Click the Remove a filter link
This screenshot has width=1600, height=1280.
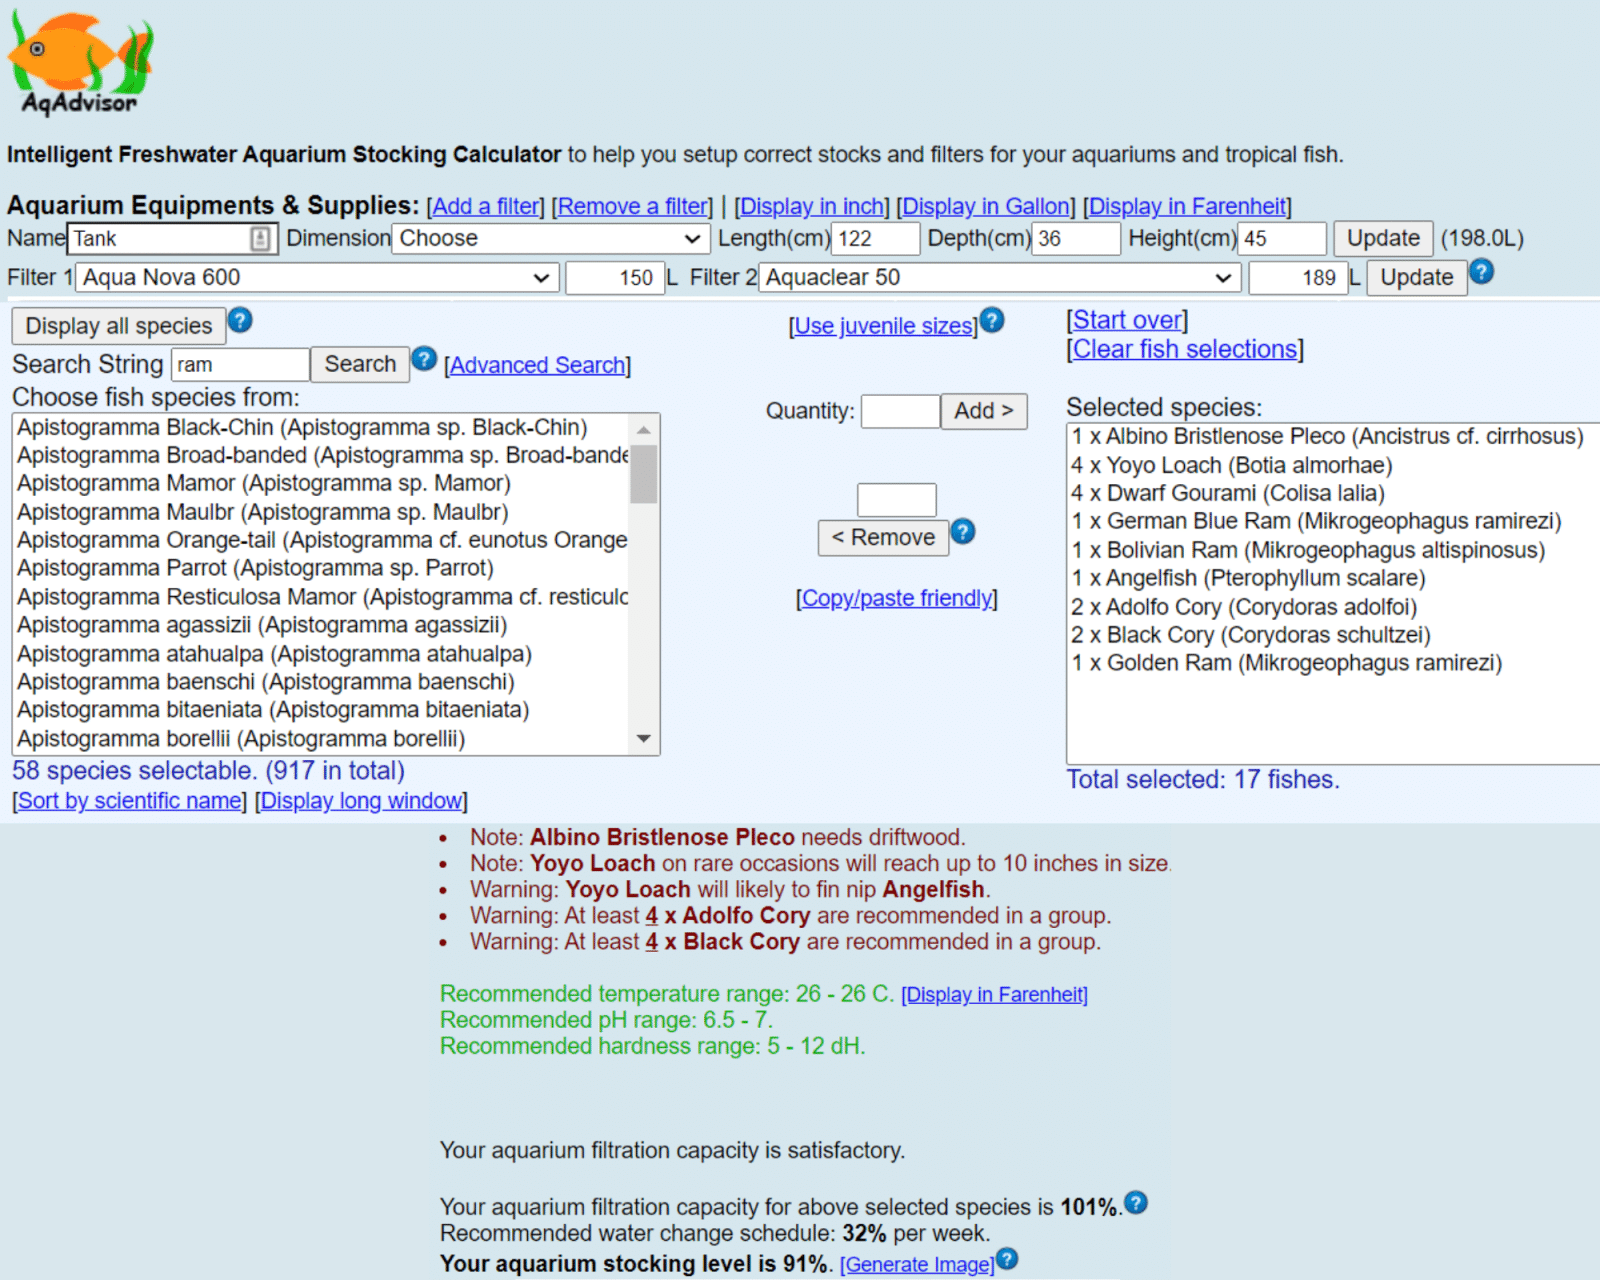[632, 206]
